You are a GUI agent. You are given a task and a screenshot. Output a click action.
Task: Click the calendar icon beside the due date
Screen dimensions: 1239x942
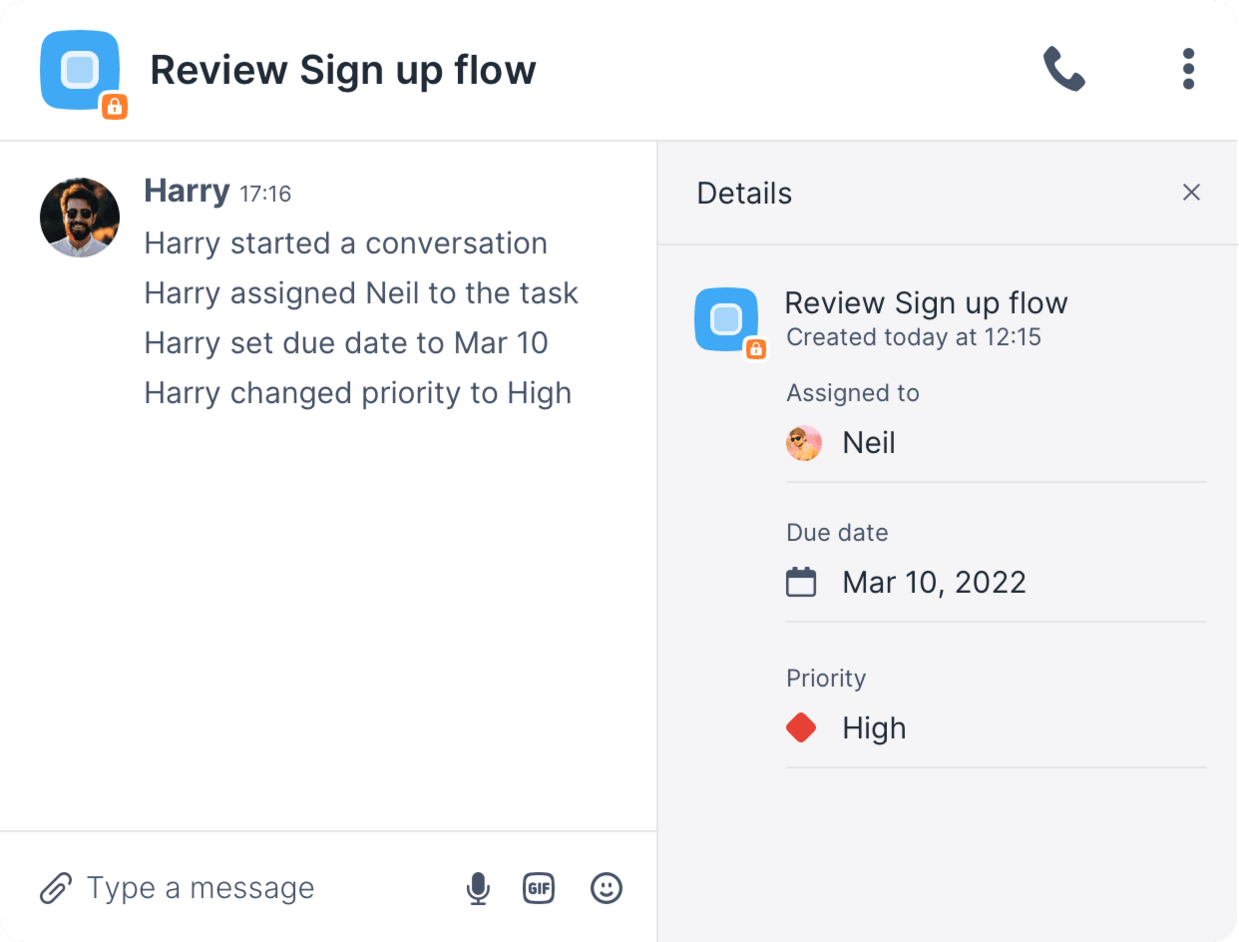803,582
